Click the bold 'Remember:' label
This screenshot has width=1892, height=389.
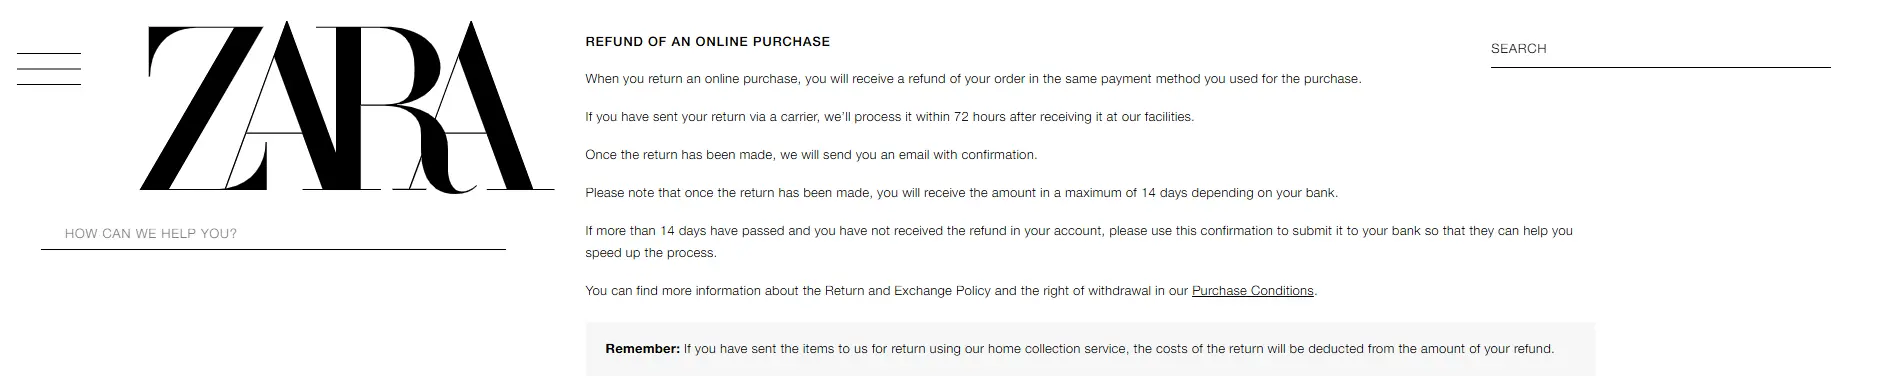tap(642, 349)
